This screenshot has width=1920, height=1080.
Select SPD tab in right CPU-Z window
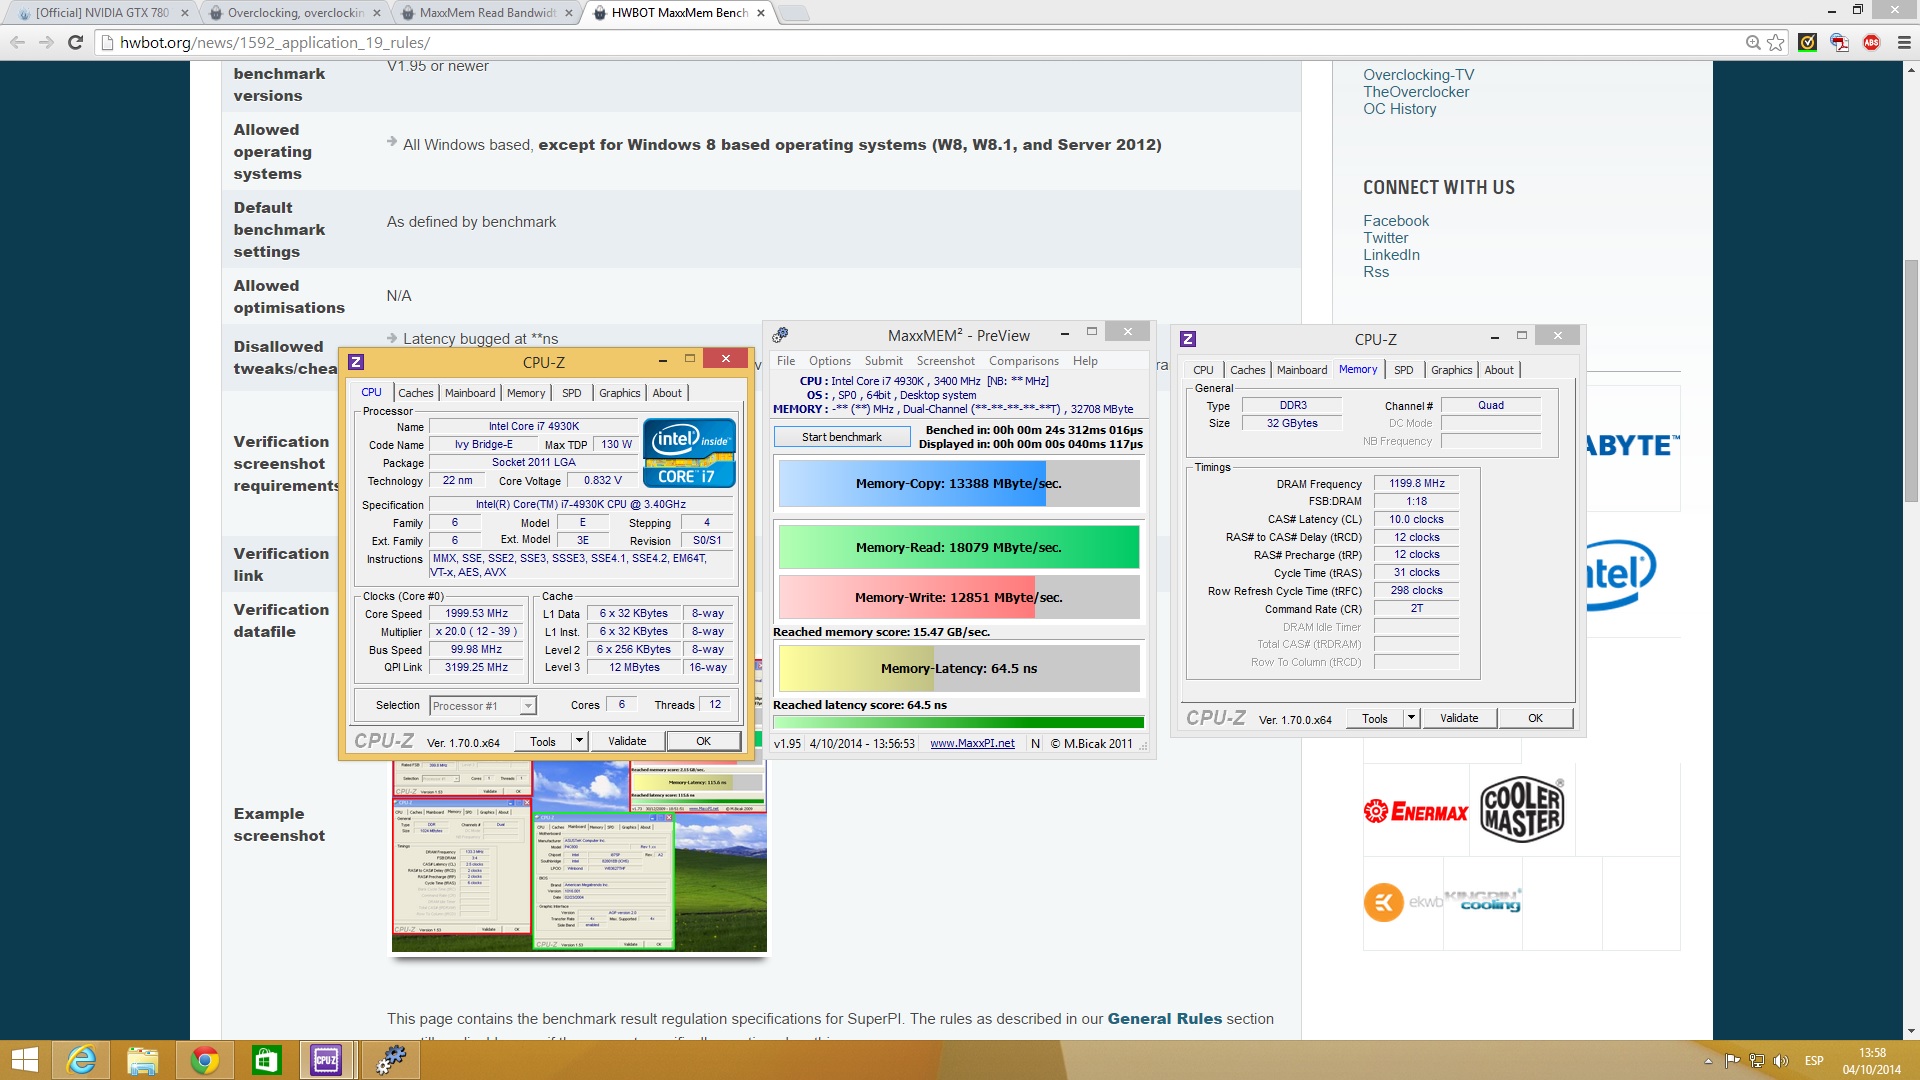coord(1403,370)
